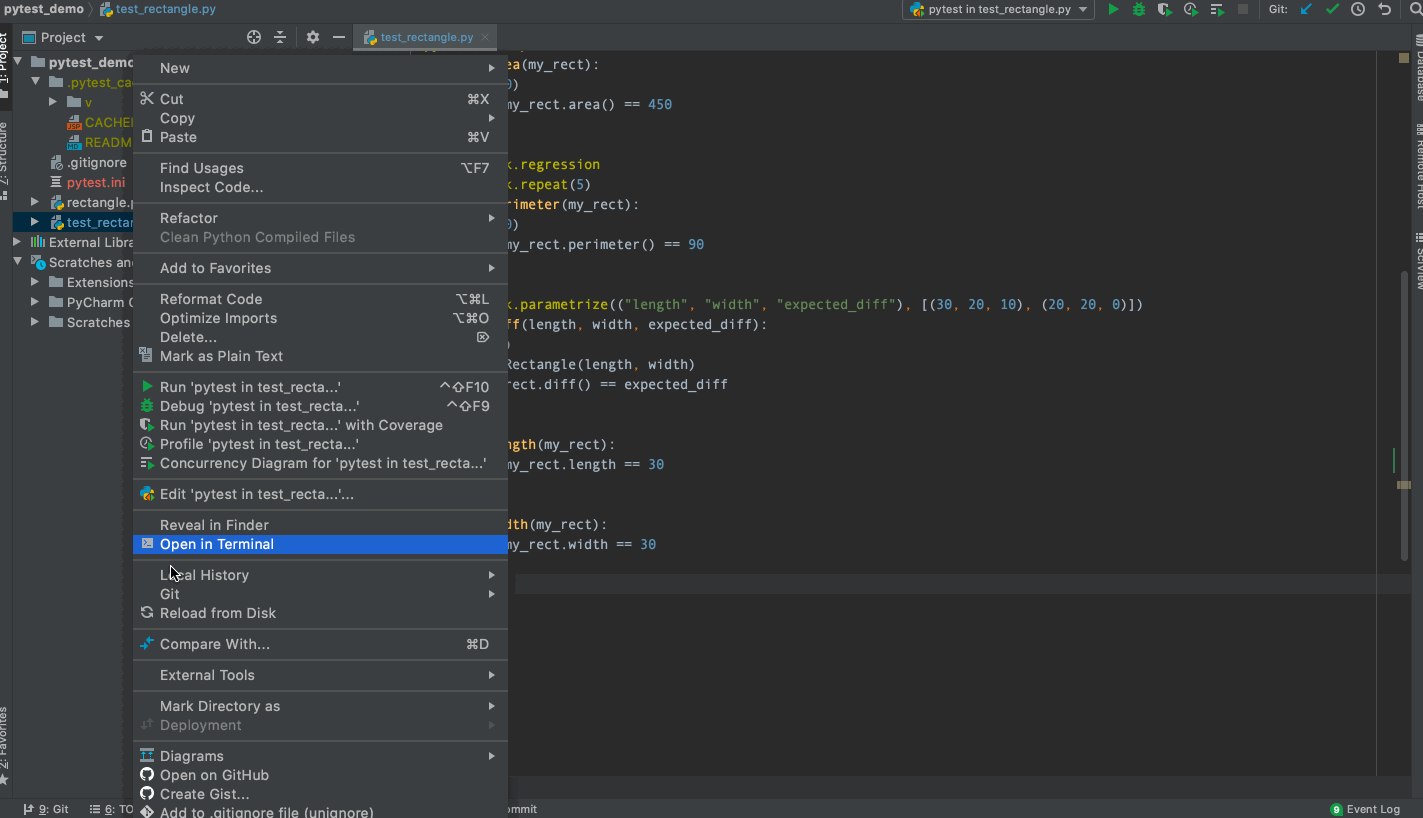
Task: Choose Edit 'pytest in test_recta...'... entry
Action: tap(320, 494)
